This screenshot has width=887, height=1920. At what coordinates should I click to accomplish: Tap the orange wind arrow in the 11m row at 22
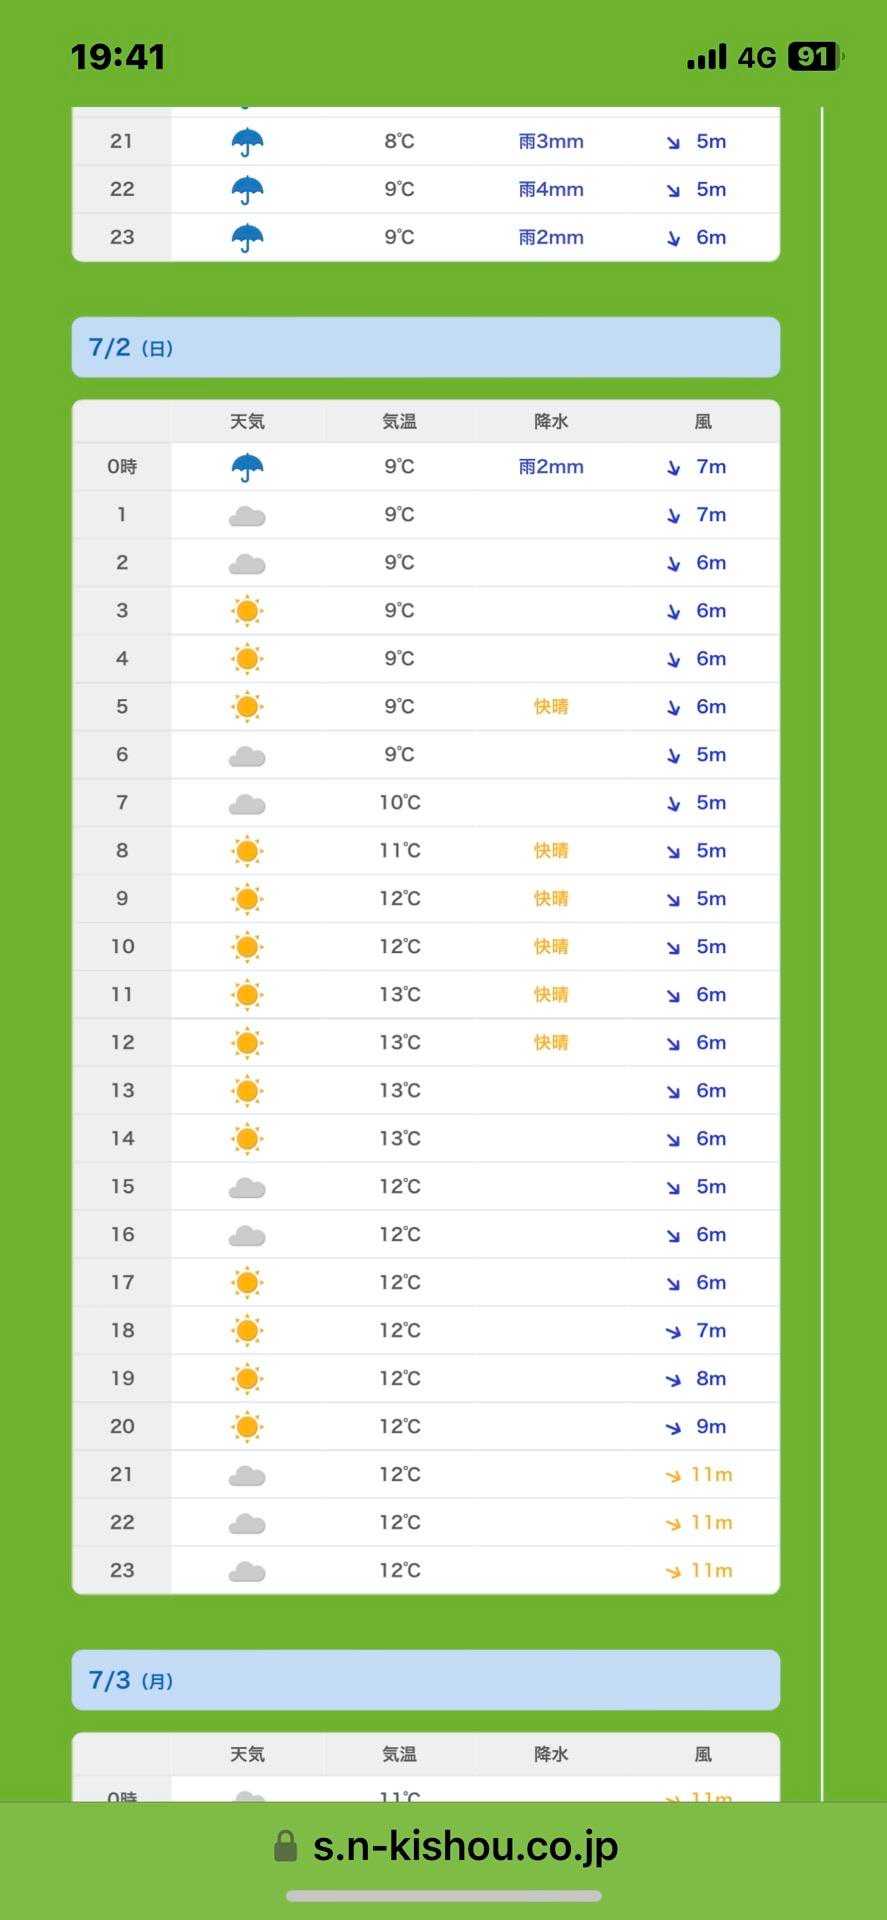[x=673, y=1523]
